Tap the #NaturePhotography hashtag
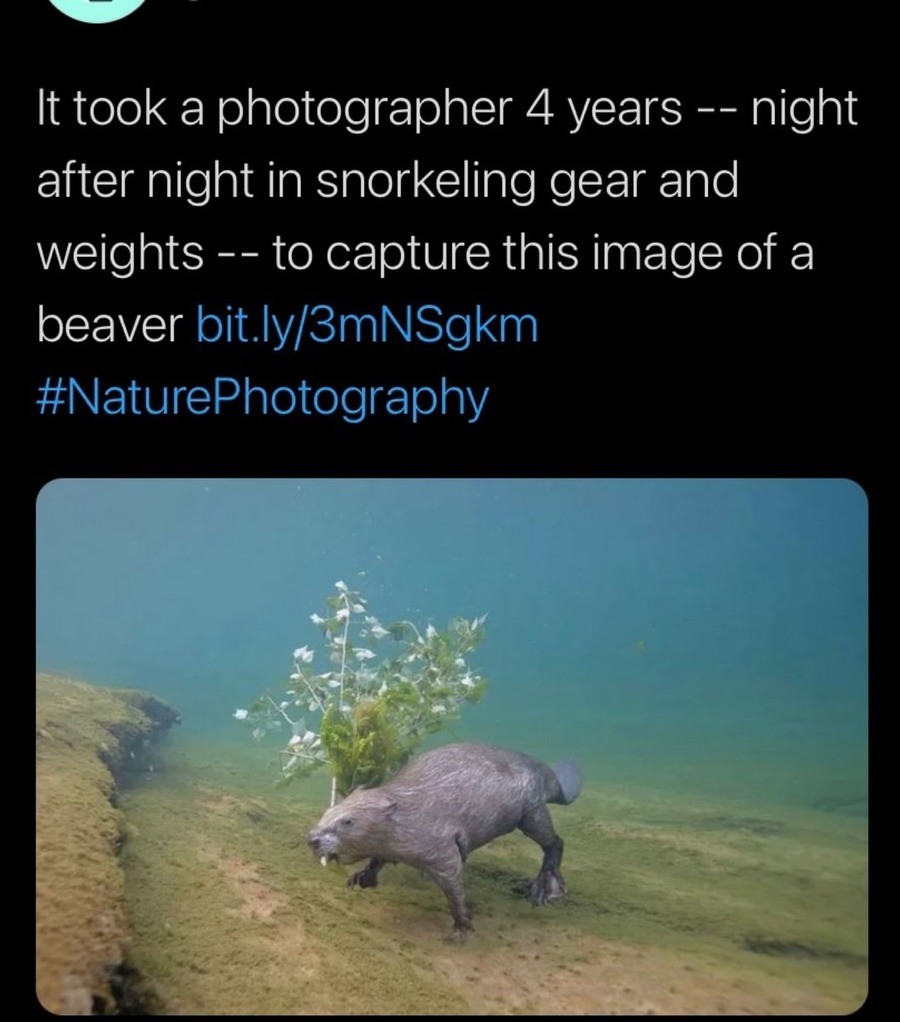Viewport: 900px width, 1022px height. [262, 398]
